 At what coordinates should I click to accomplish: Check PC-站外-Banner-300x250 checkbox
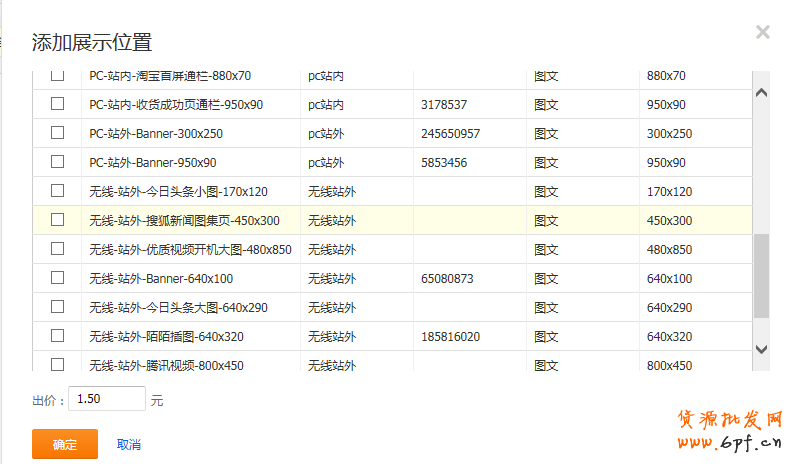point(57,133)
